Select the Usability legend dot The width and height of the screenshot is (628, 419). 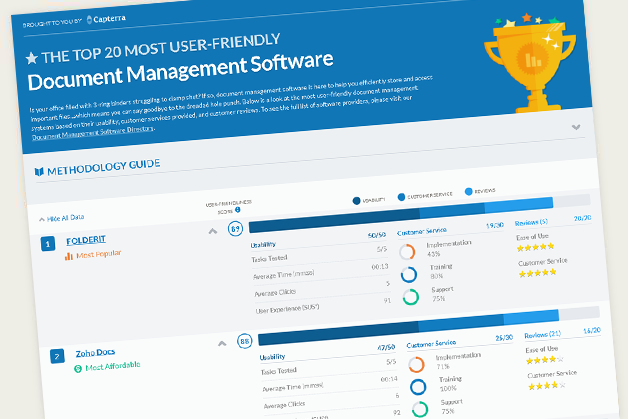(356, 201)
